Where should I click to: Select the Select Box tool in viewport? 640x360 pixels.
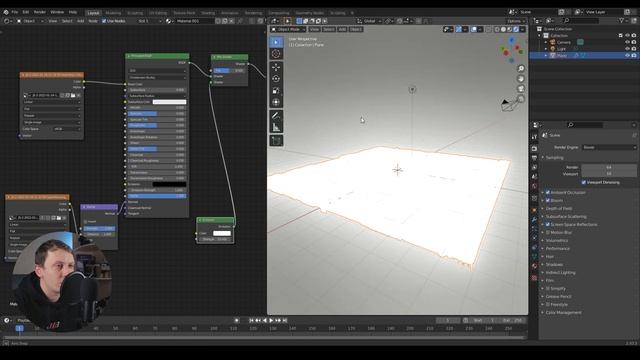pyautogui.click(x=276, y=42)
